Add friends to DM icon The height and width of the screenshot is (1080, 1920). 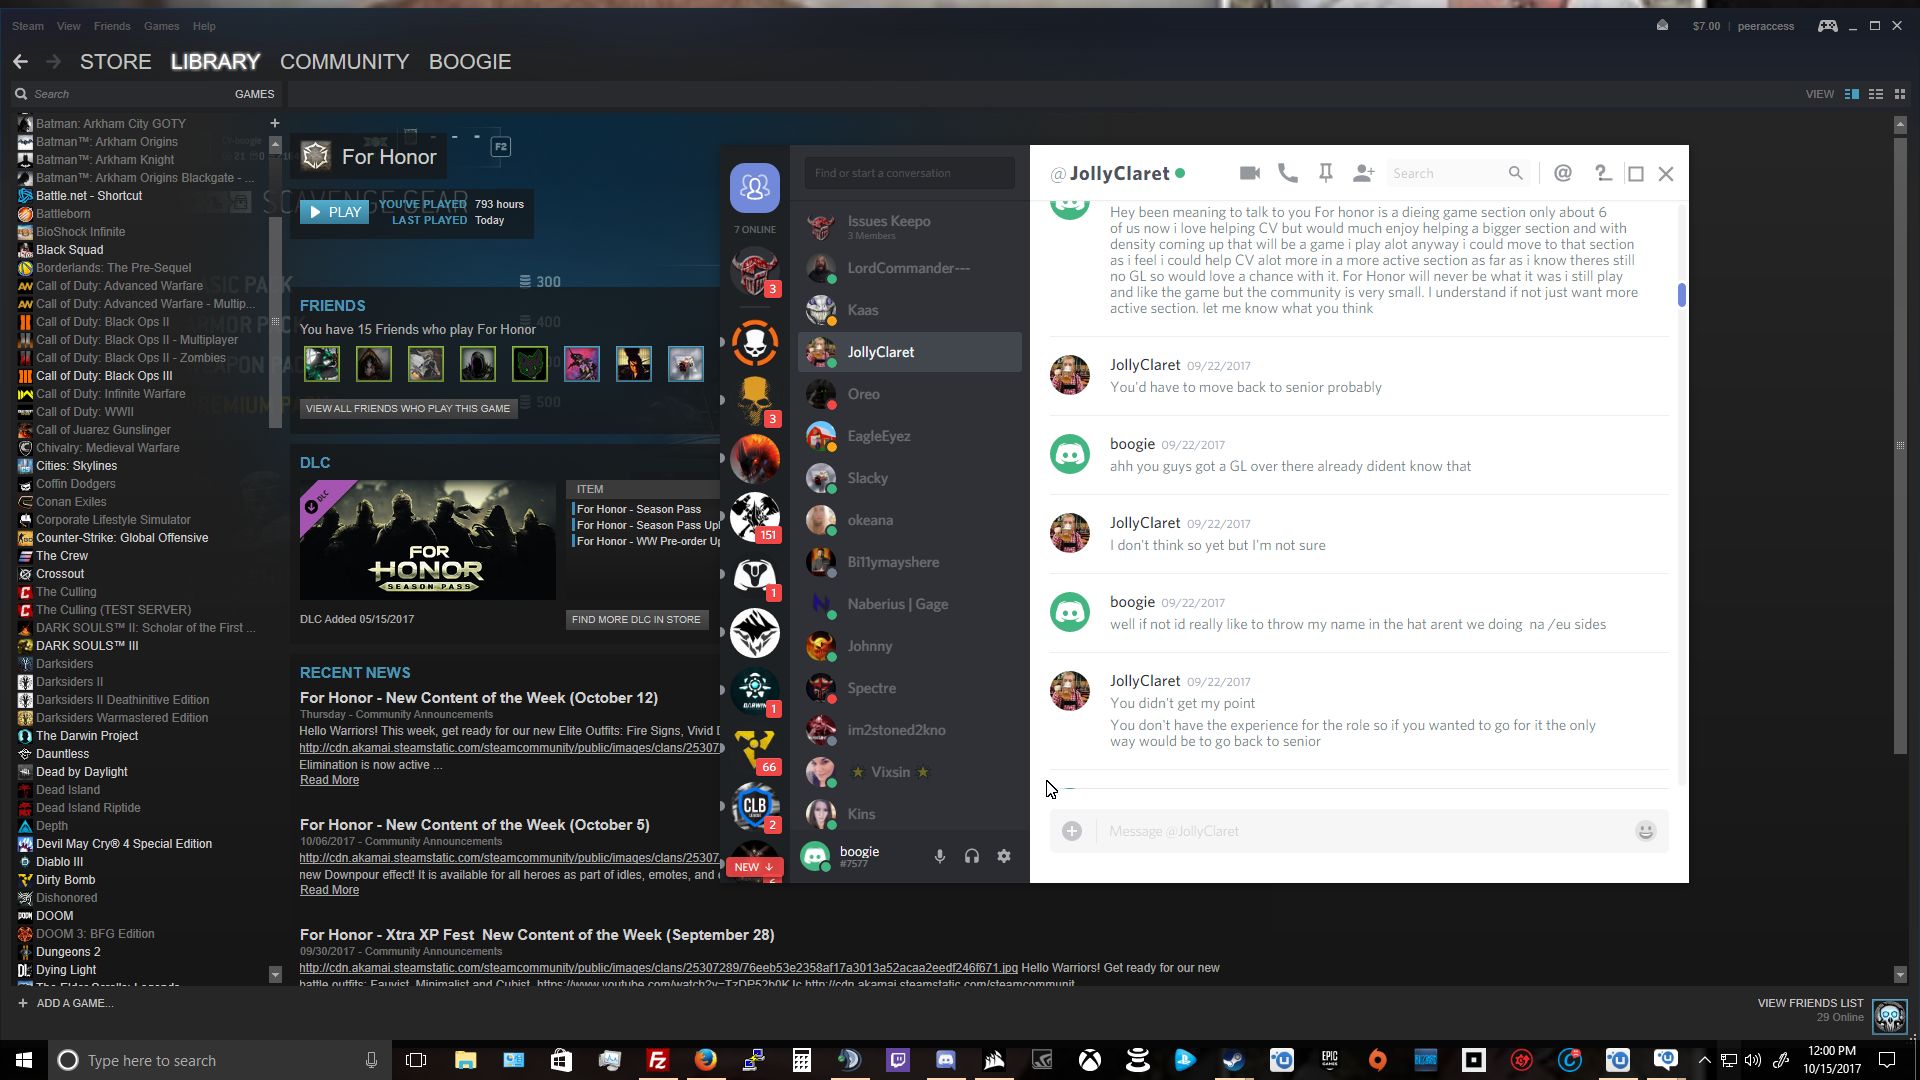tap(1363, 173)
